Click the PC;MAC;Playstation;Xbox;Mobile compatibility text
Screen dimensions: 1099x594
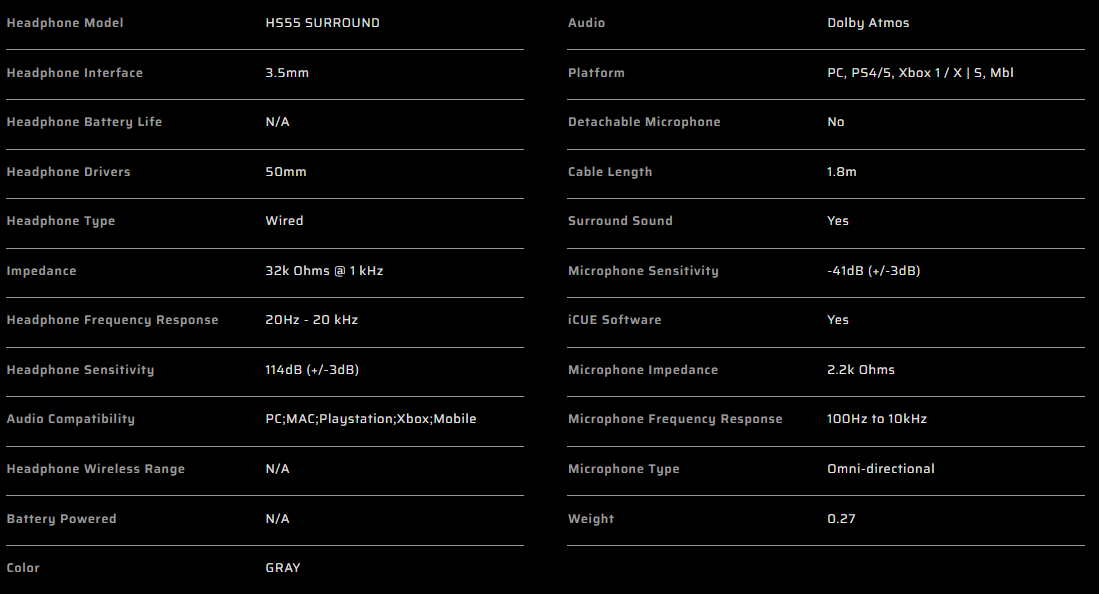pos(370,419)
